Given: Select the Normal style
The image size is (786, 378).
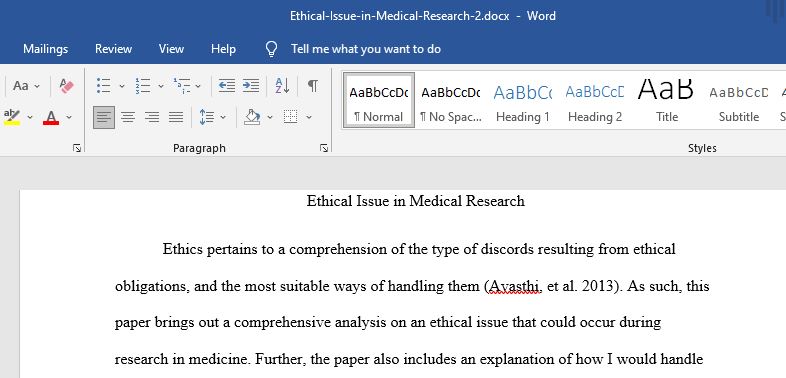Looking at the screenshot, I should (x=379, y=100).
